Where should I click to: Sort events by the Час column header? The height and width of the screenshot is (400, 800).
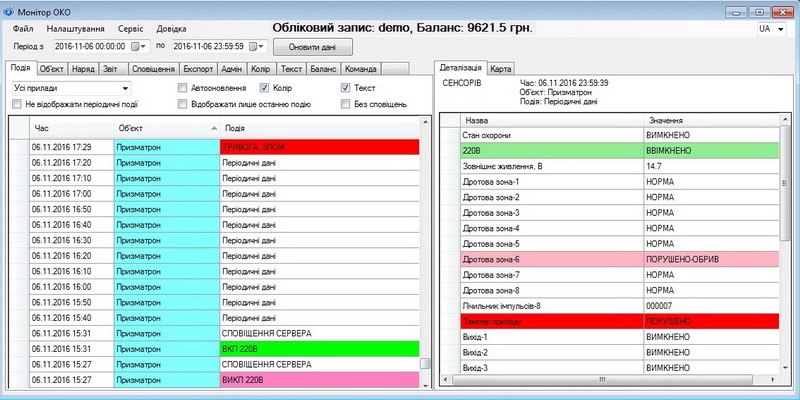[x=72, y=129]
